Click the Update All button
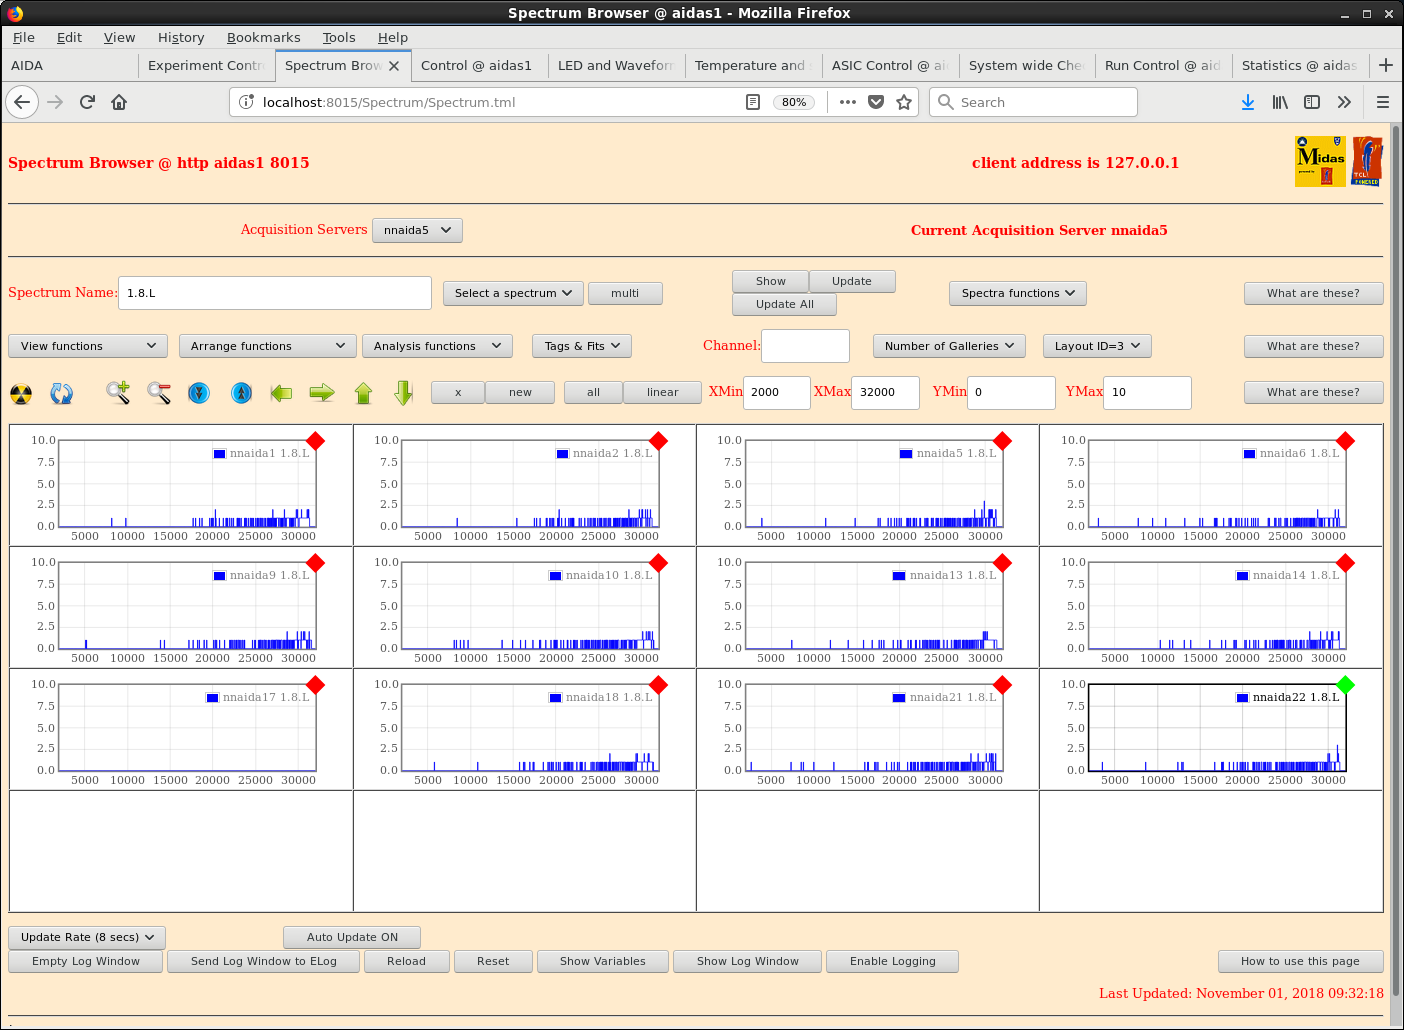Viewport: 1404px width, 1030px height. tap(784, 304)
